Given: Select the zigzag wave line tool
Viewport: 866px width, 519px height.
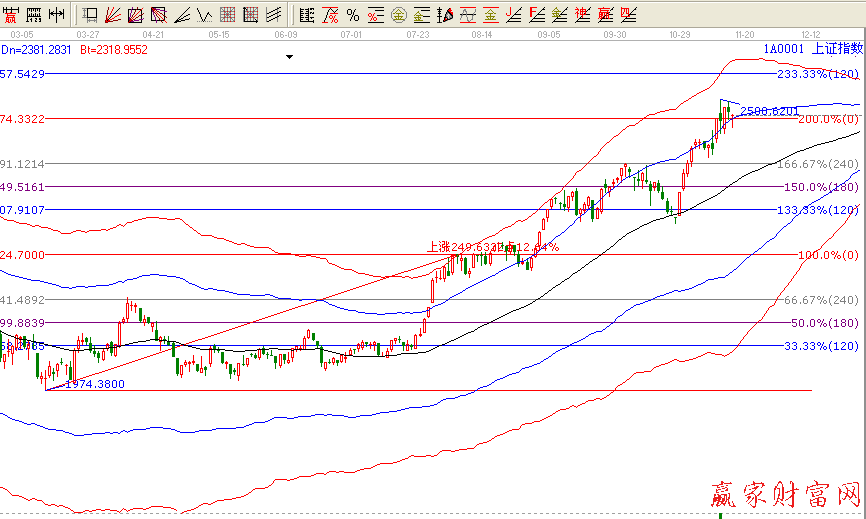Looking at the screenshot, I should 204,14.
